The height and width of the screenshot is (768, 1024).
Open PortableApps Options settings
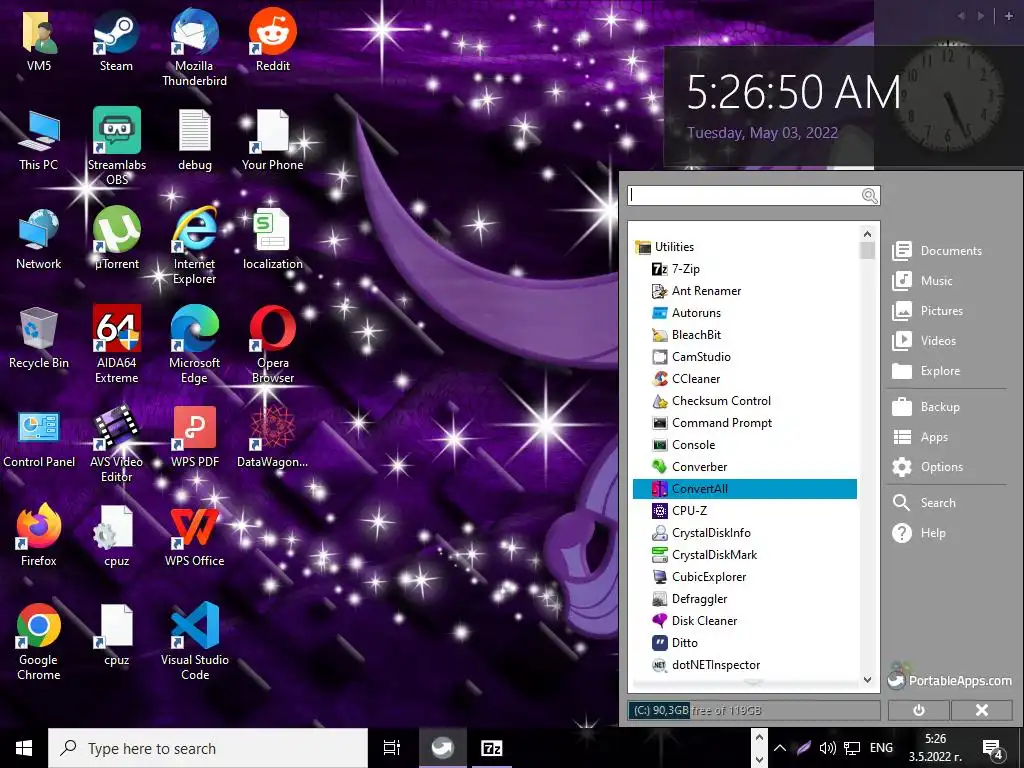click(x=927, y=467)
